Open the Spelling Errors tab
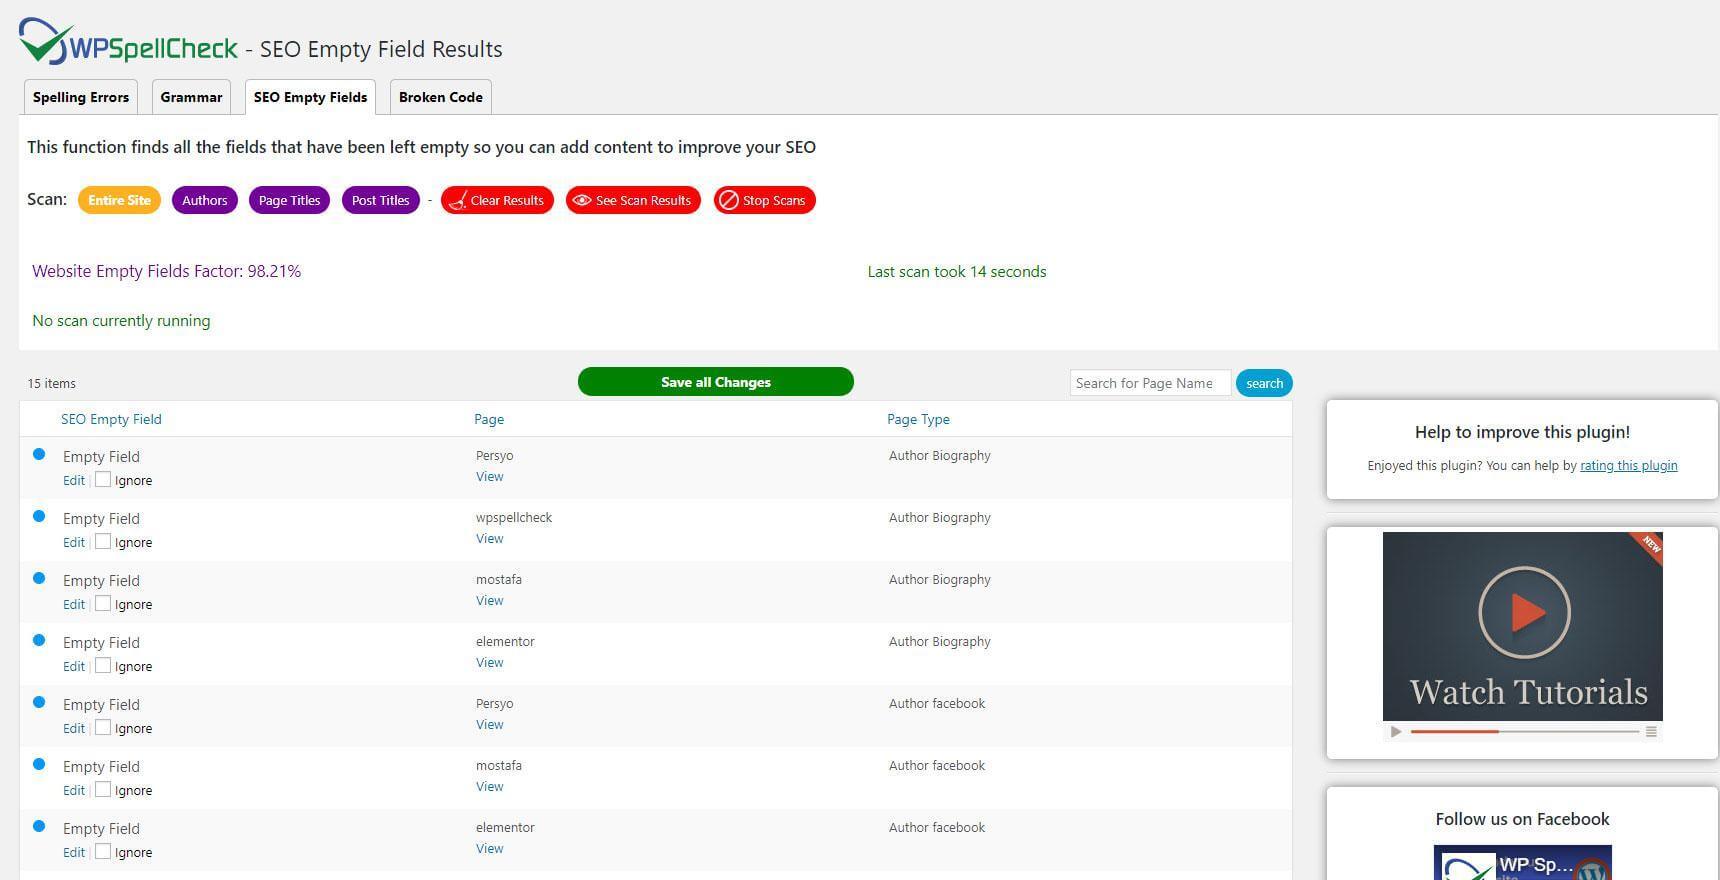The image size is (1720, 880). coord(81,97)
